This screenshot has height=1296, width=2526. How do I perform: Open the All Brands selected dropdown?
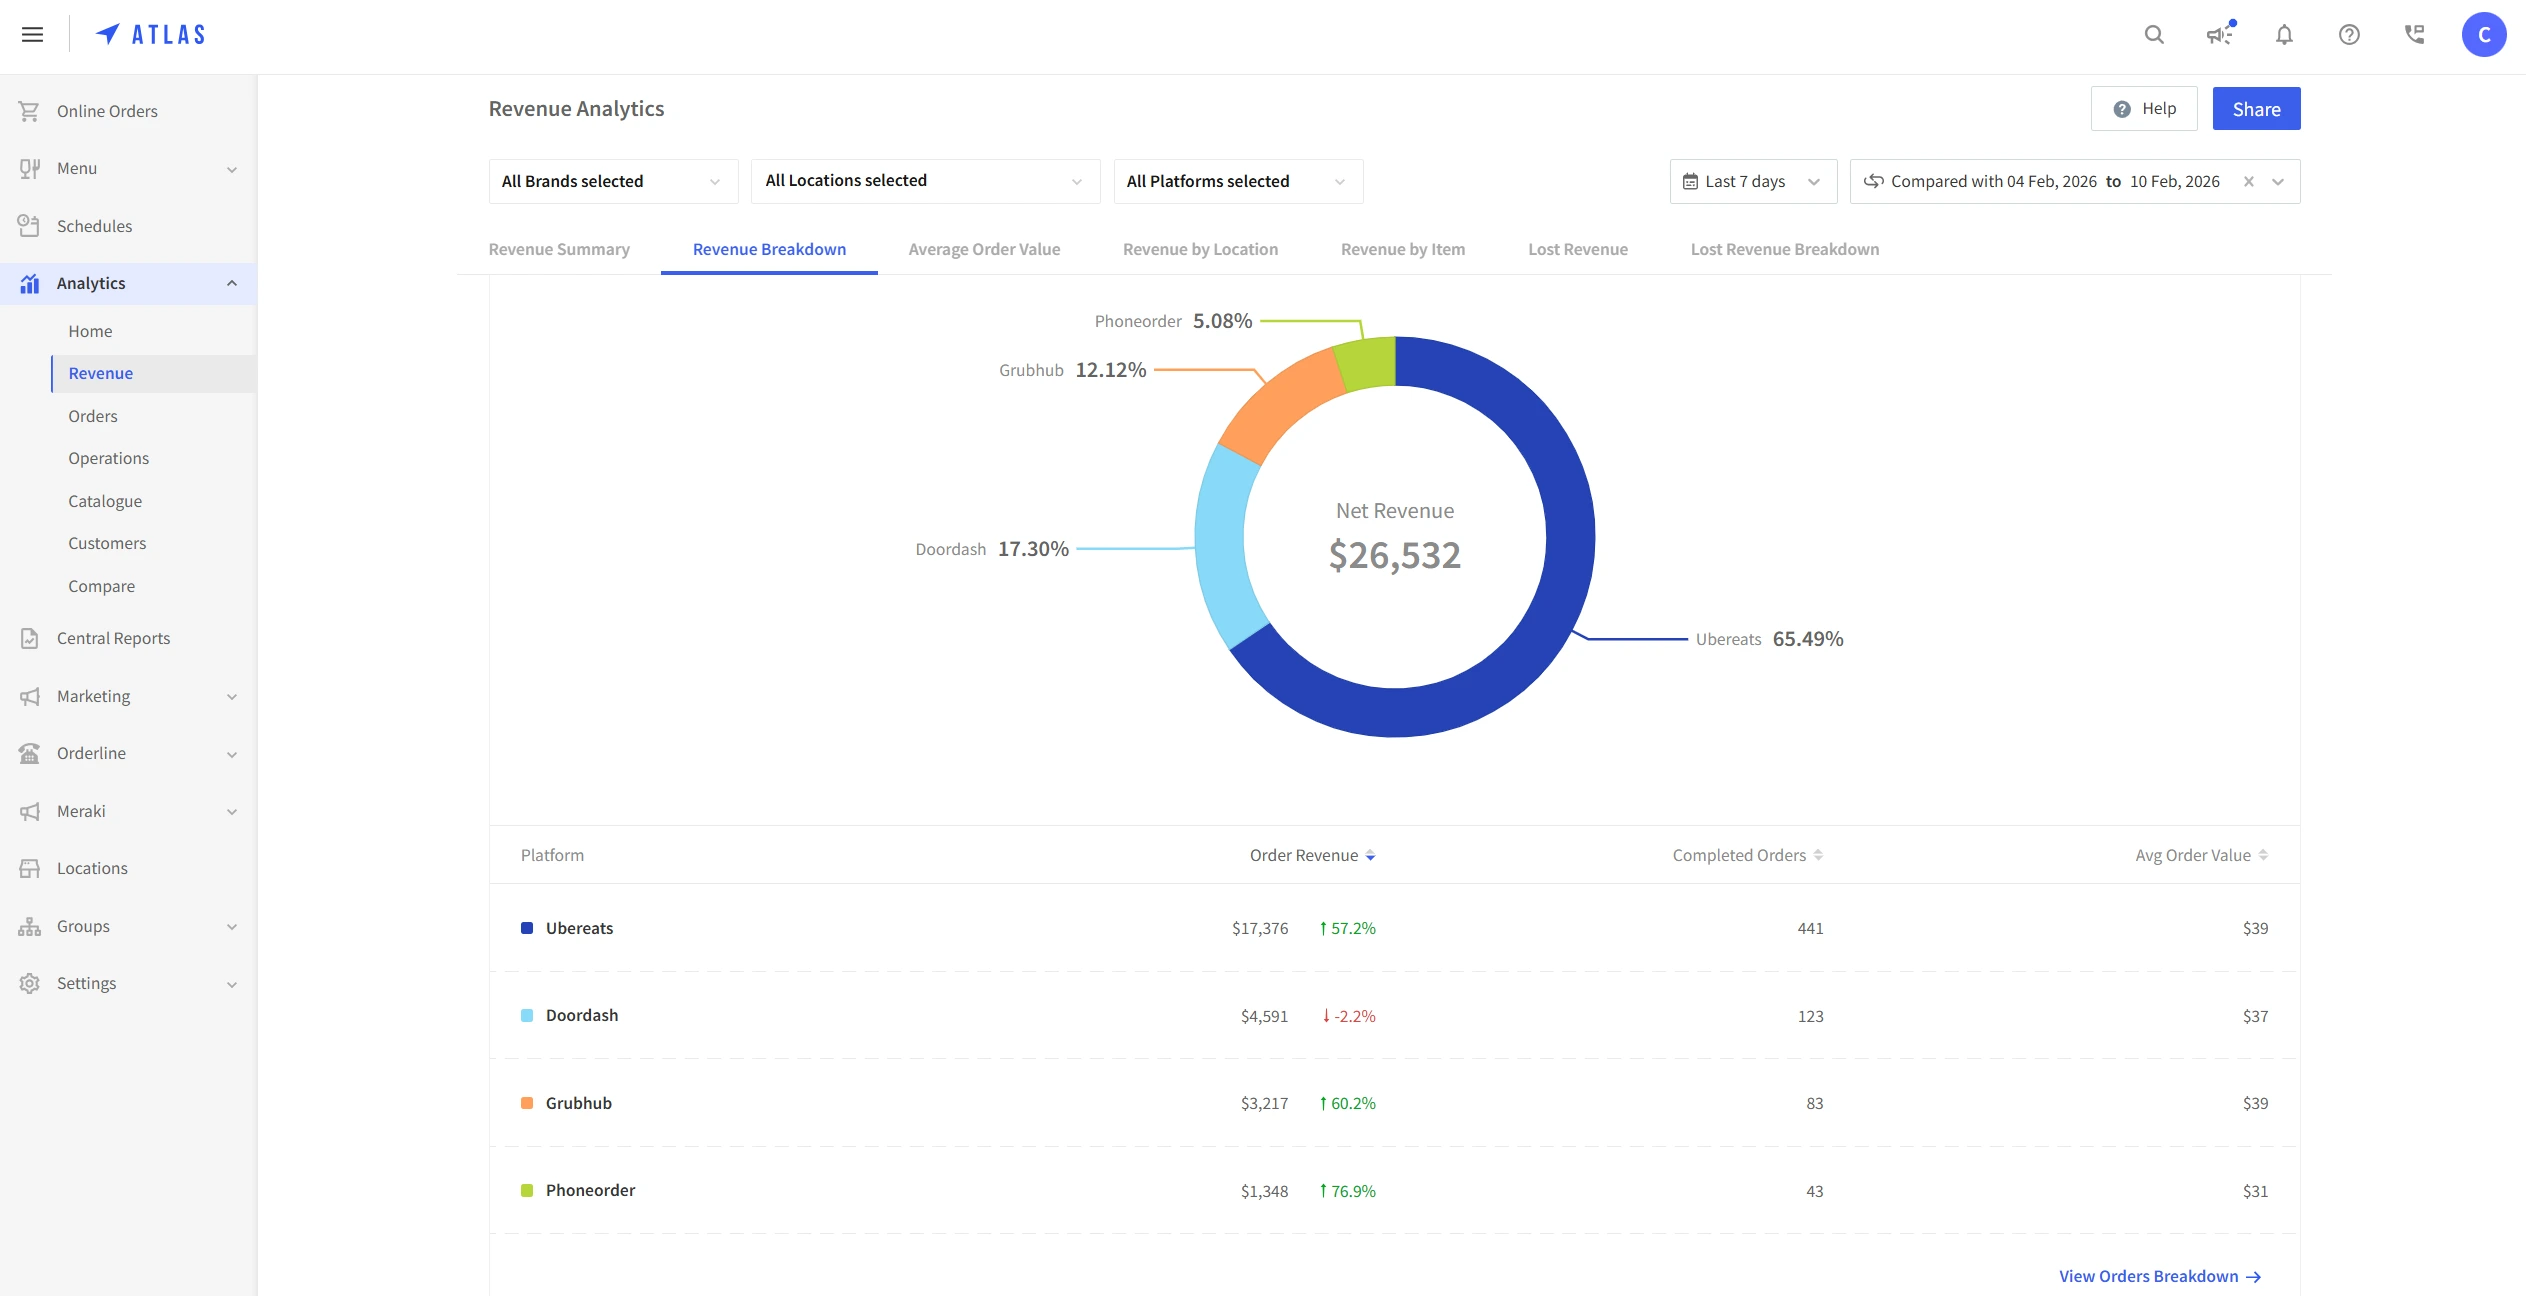(612, 182)
